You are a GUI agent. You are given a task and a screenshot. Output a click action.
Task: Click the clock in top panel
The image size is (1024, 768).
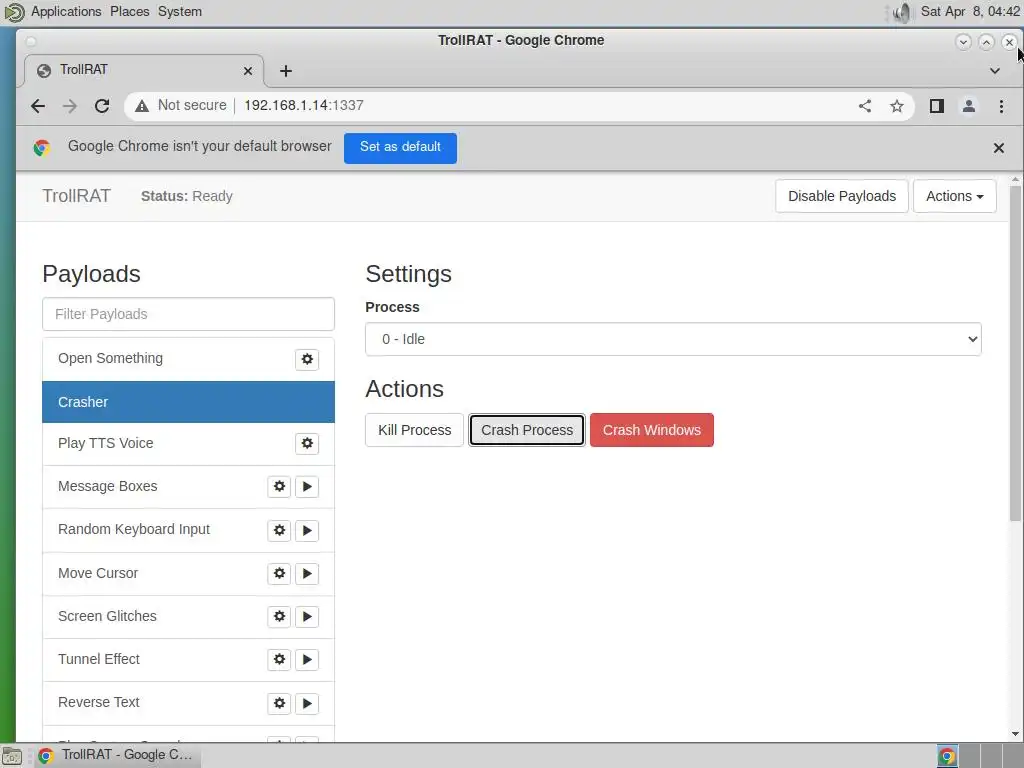pyautogui.click(x=970, y=12)
